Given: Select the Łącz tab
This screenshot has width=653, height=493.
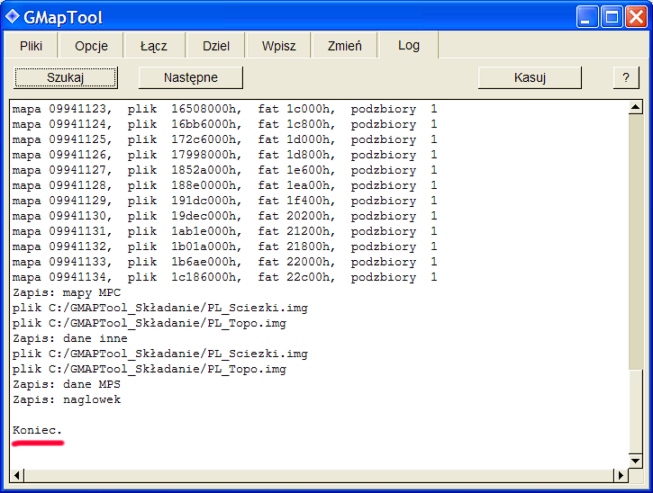Looking at the screenshot, I should 152,46.
